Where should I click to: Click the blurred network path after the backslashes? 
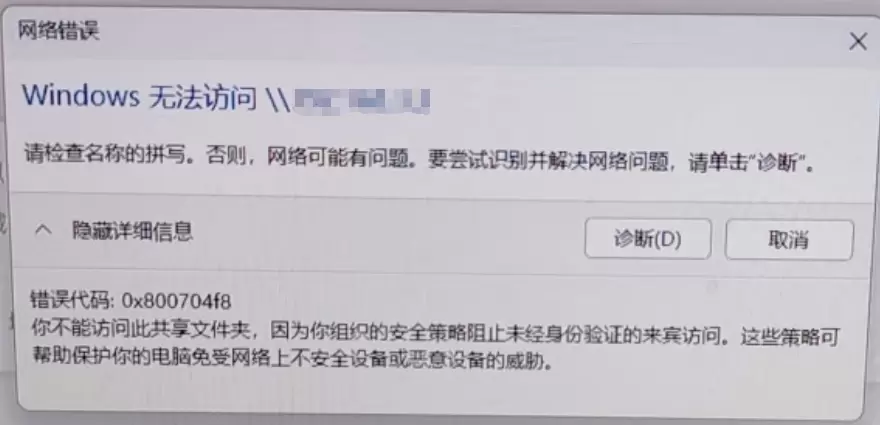[x=361, y=101]
